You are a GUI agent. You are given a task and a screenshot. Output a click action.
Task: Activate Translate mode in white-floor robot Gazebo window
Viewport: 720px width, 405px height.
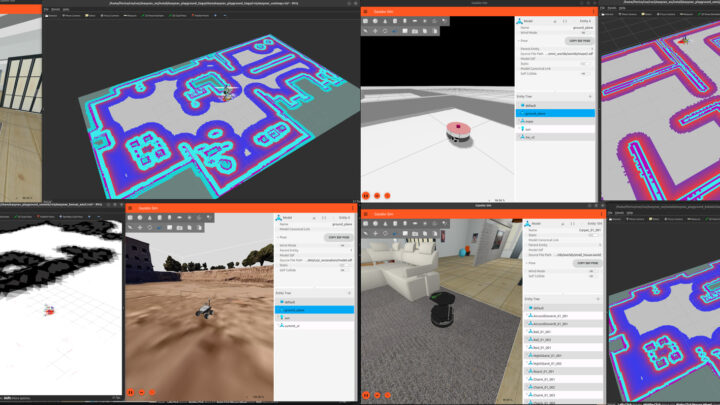[375, 31]
